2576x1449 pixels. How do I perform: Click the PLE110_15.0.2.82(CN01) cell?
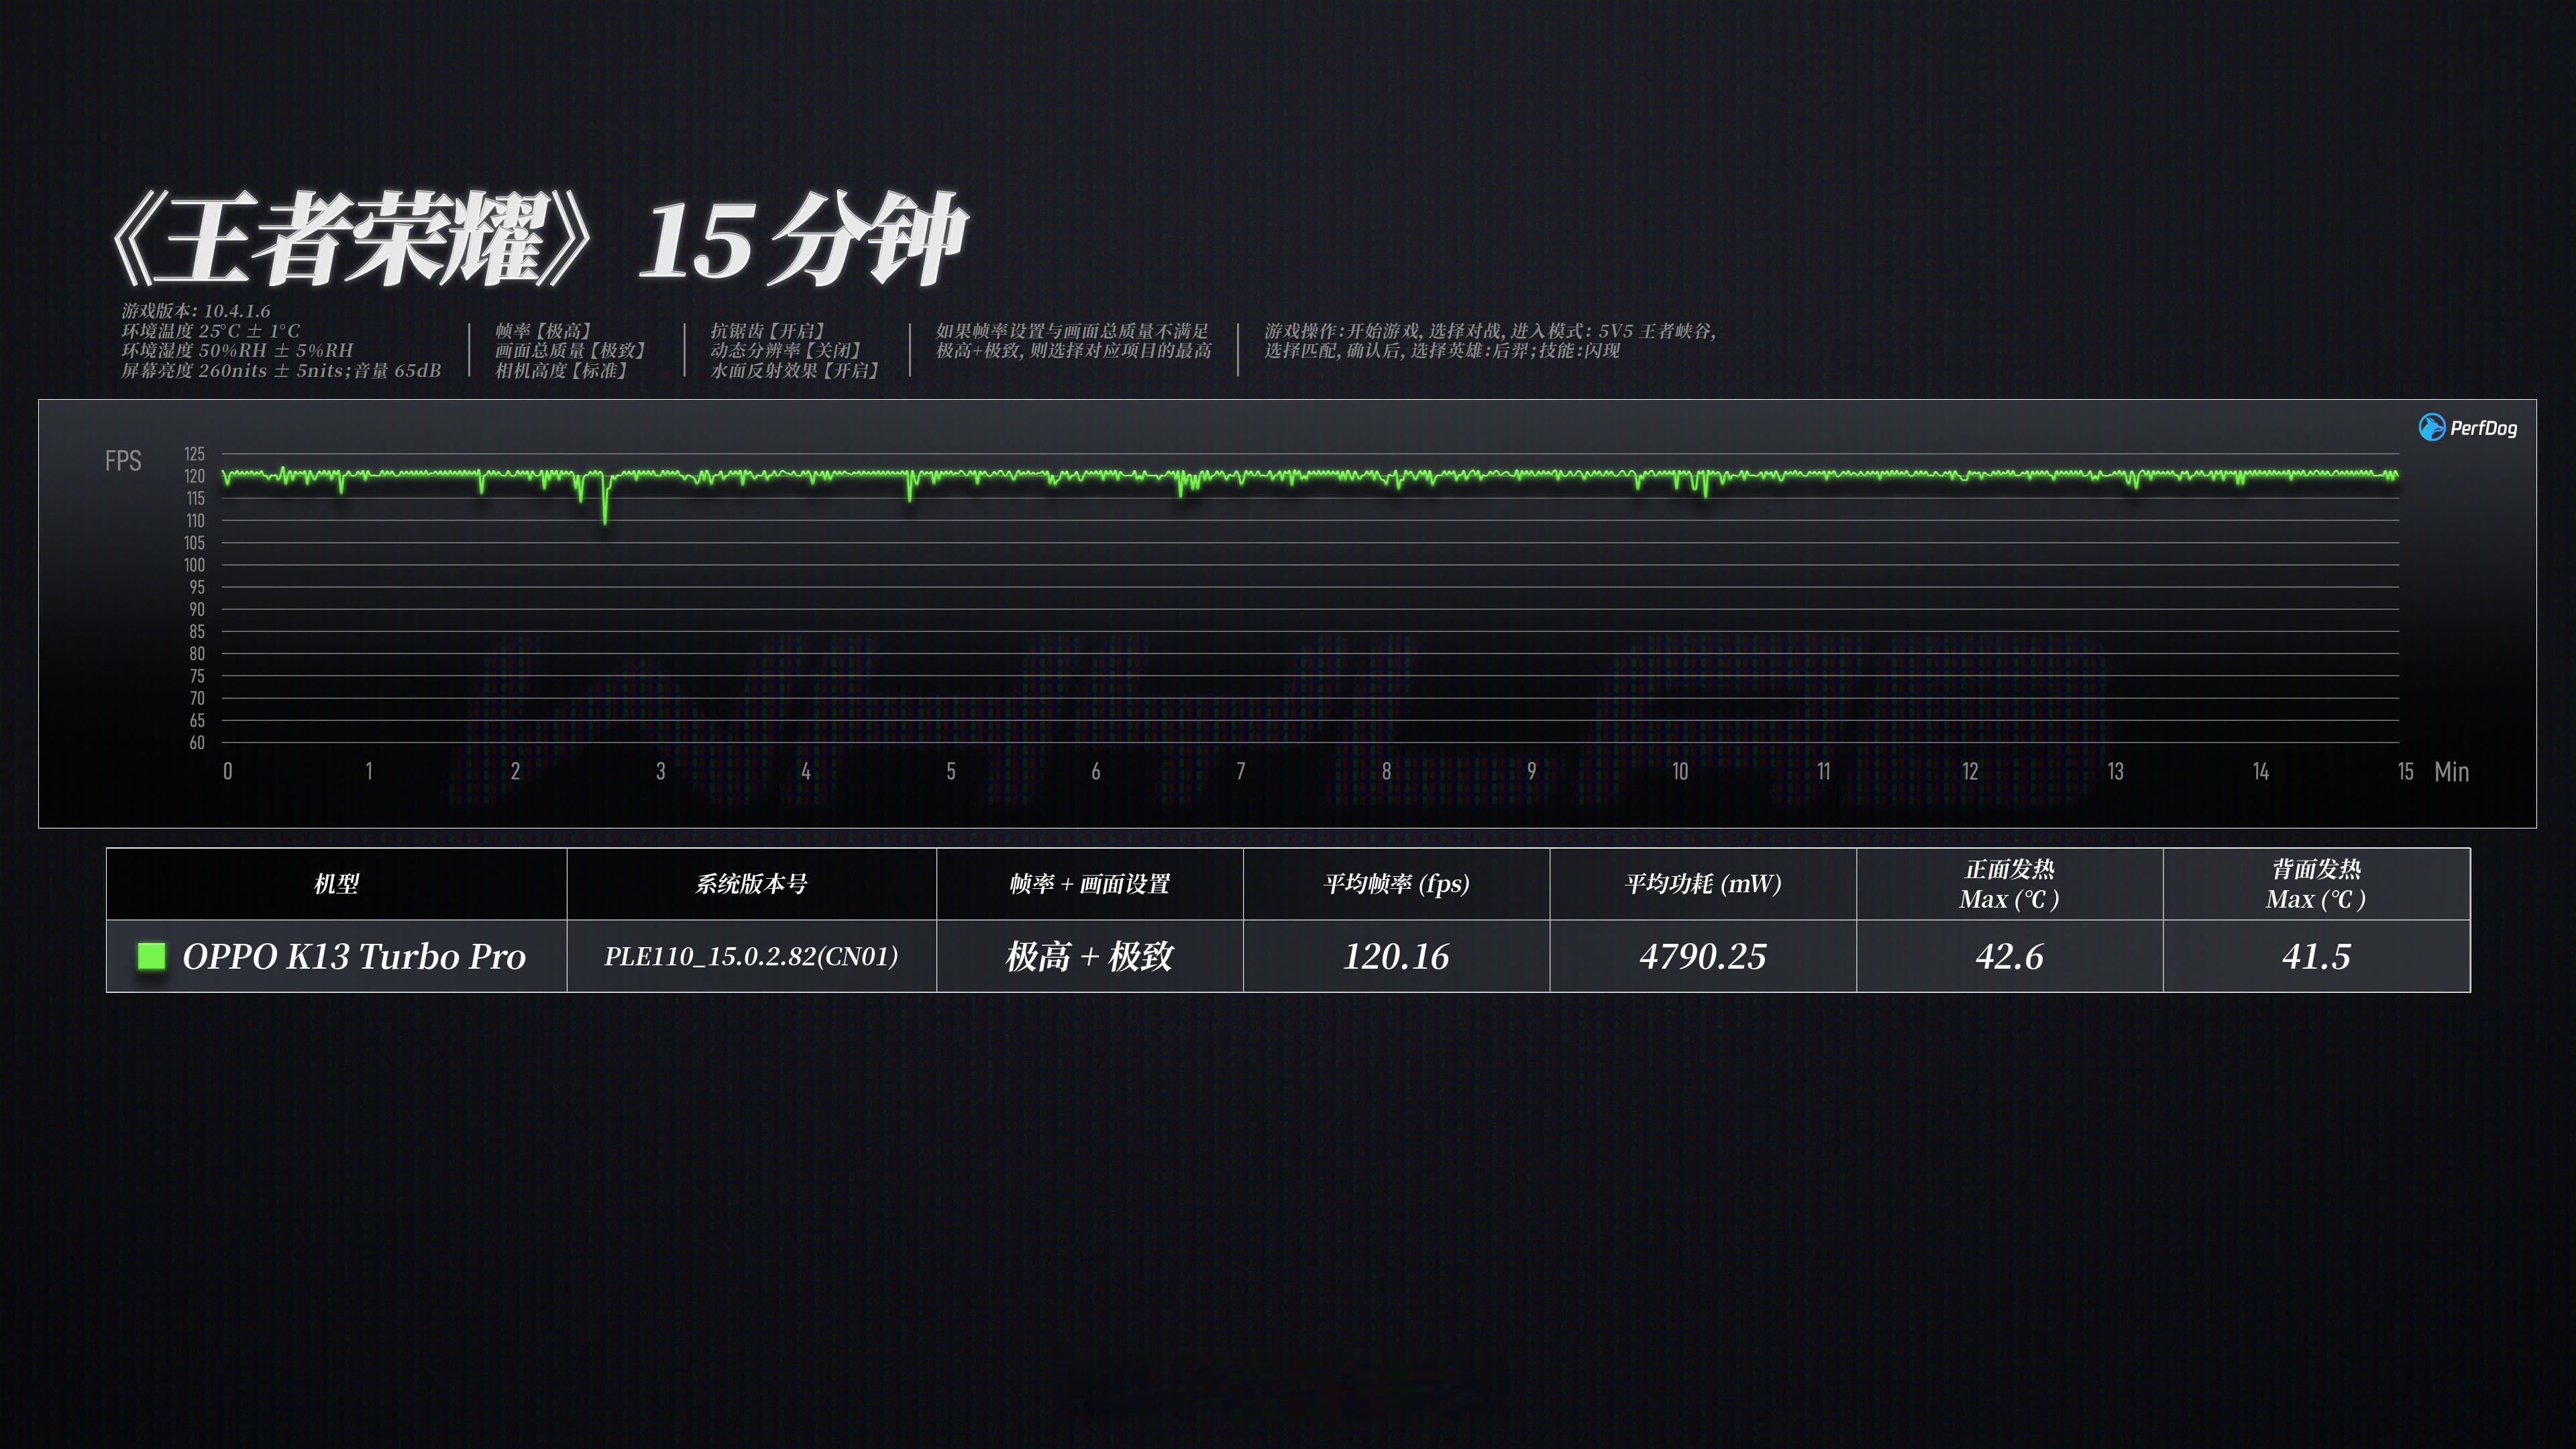[x=751, y=956]
